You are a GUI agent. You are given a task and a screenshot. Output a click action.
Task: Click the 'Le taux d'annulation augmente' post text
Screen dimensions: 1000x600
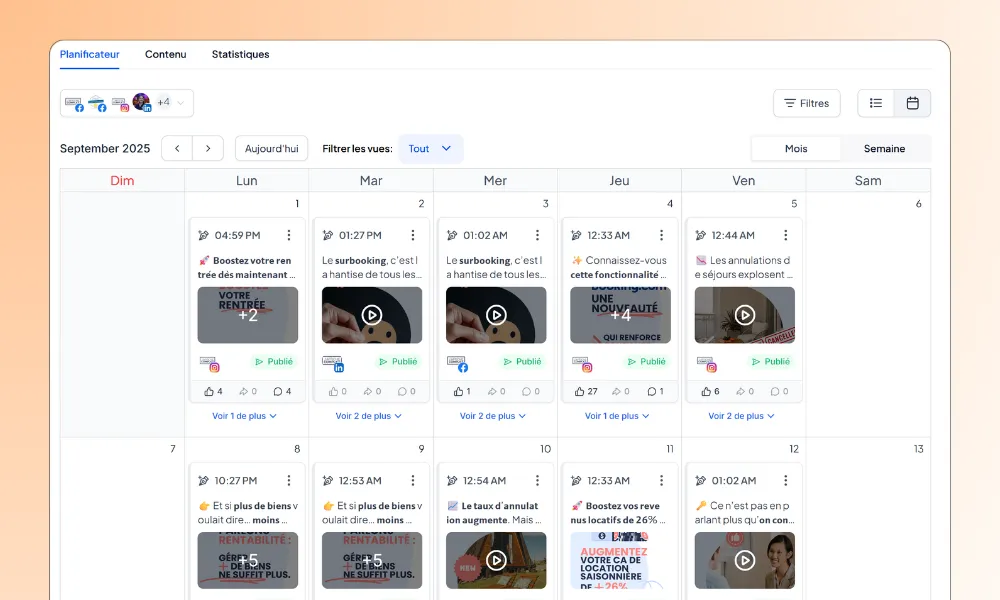[494, 513]
